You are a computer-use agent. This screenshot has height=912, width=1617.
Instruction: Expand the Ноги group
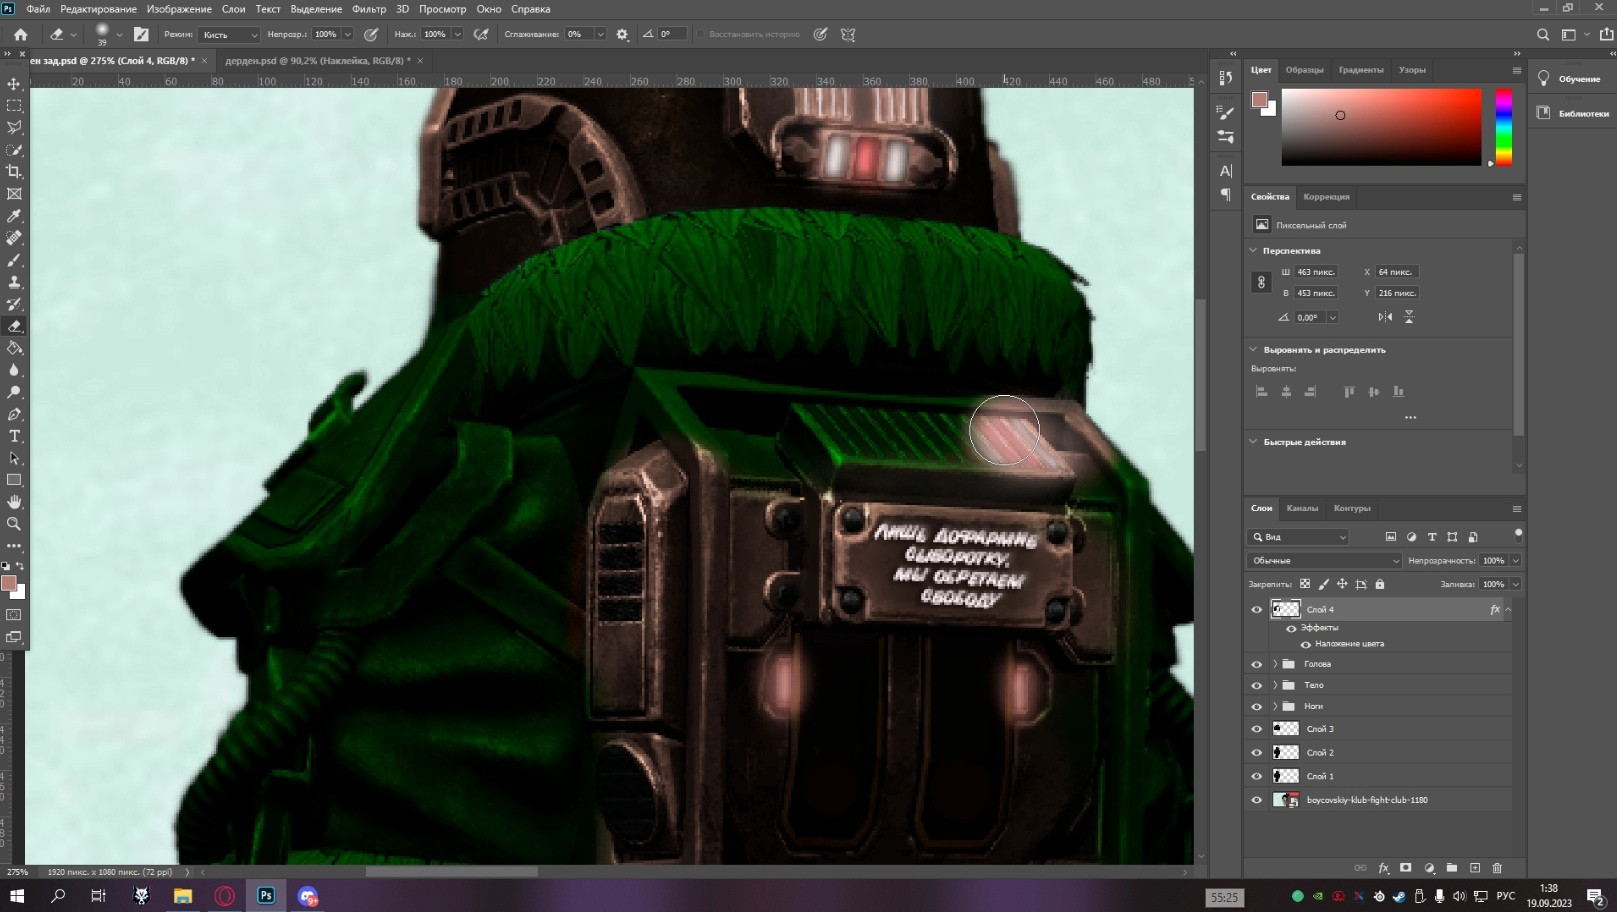1275,706
